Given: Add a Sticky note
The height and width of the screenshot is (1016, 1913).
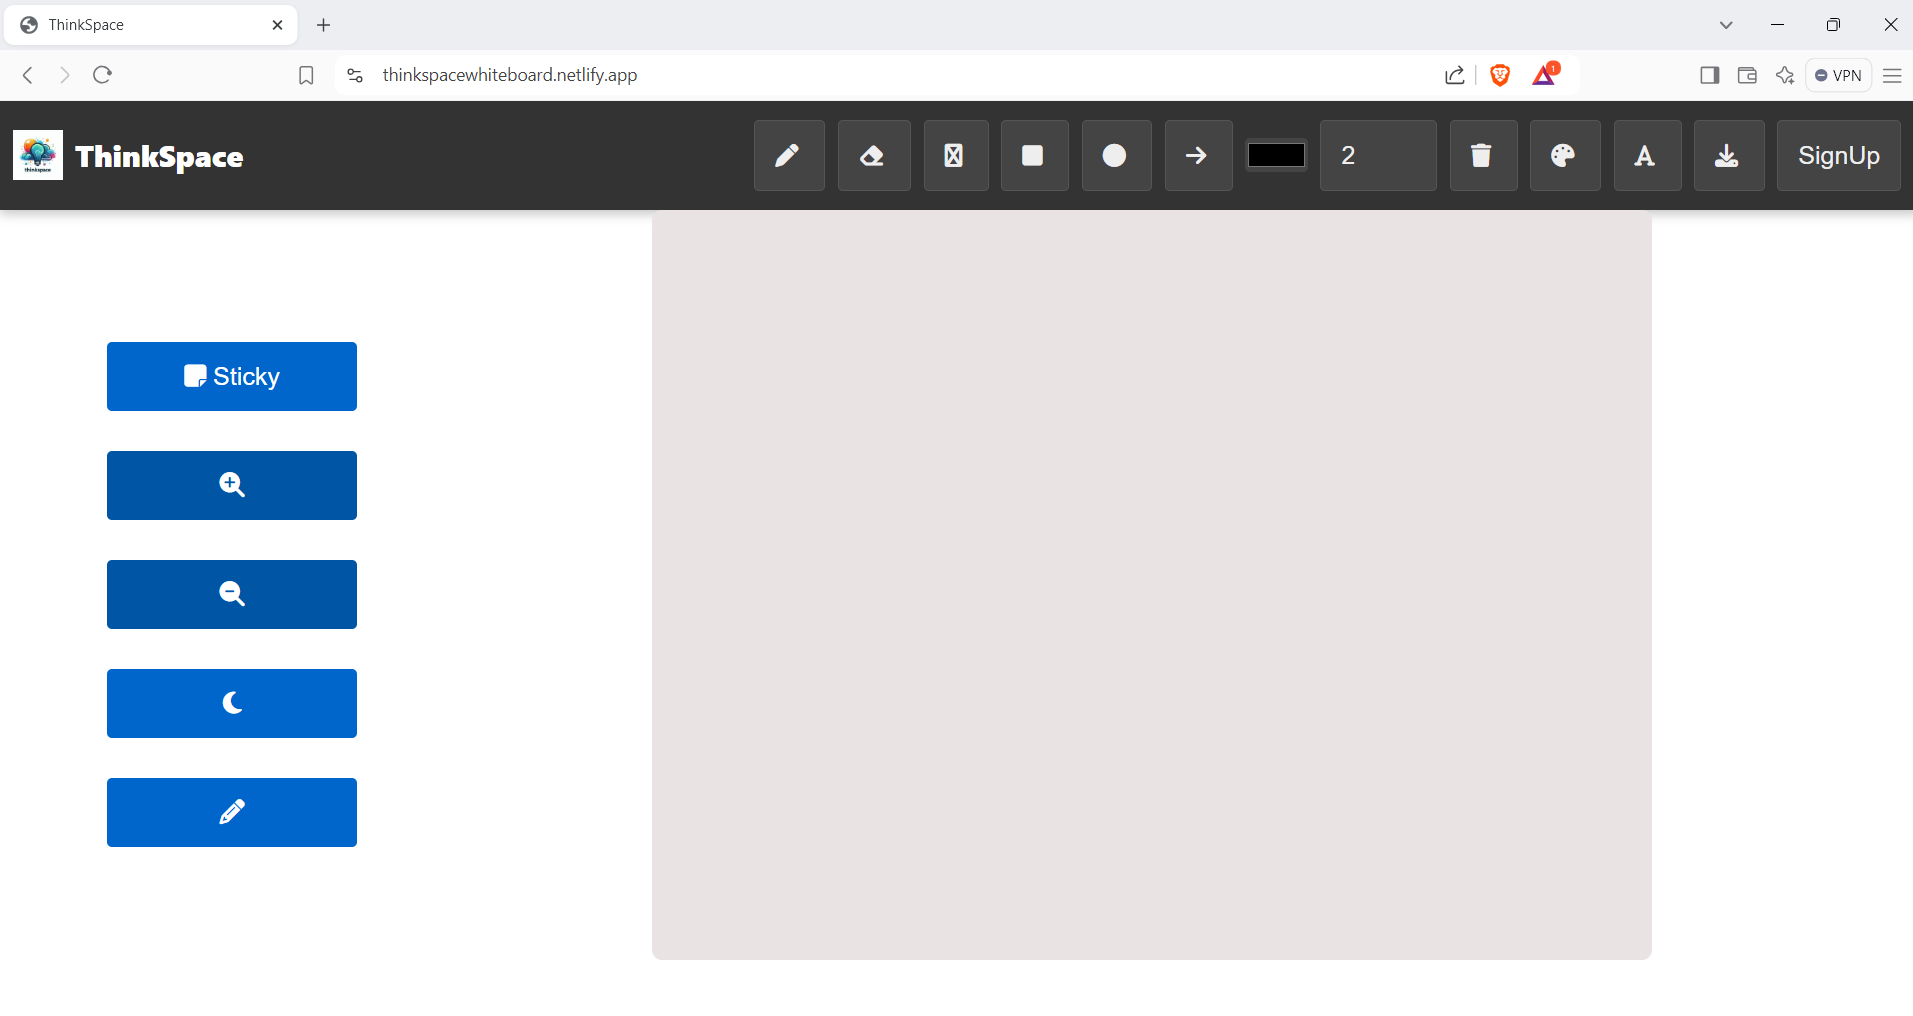Looking at the screenshot, I should pyautogui.click(x=232, y=376).
